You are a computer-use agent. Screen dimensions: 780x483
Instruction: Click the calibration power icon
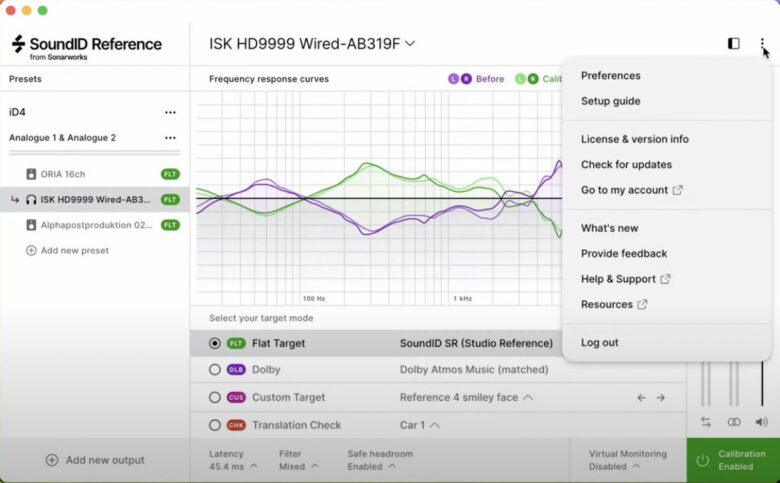point(702,460)
